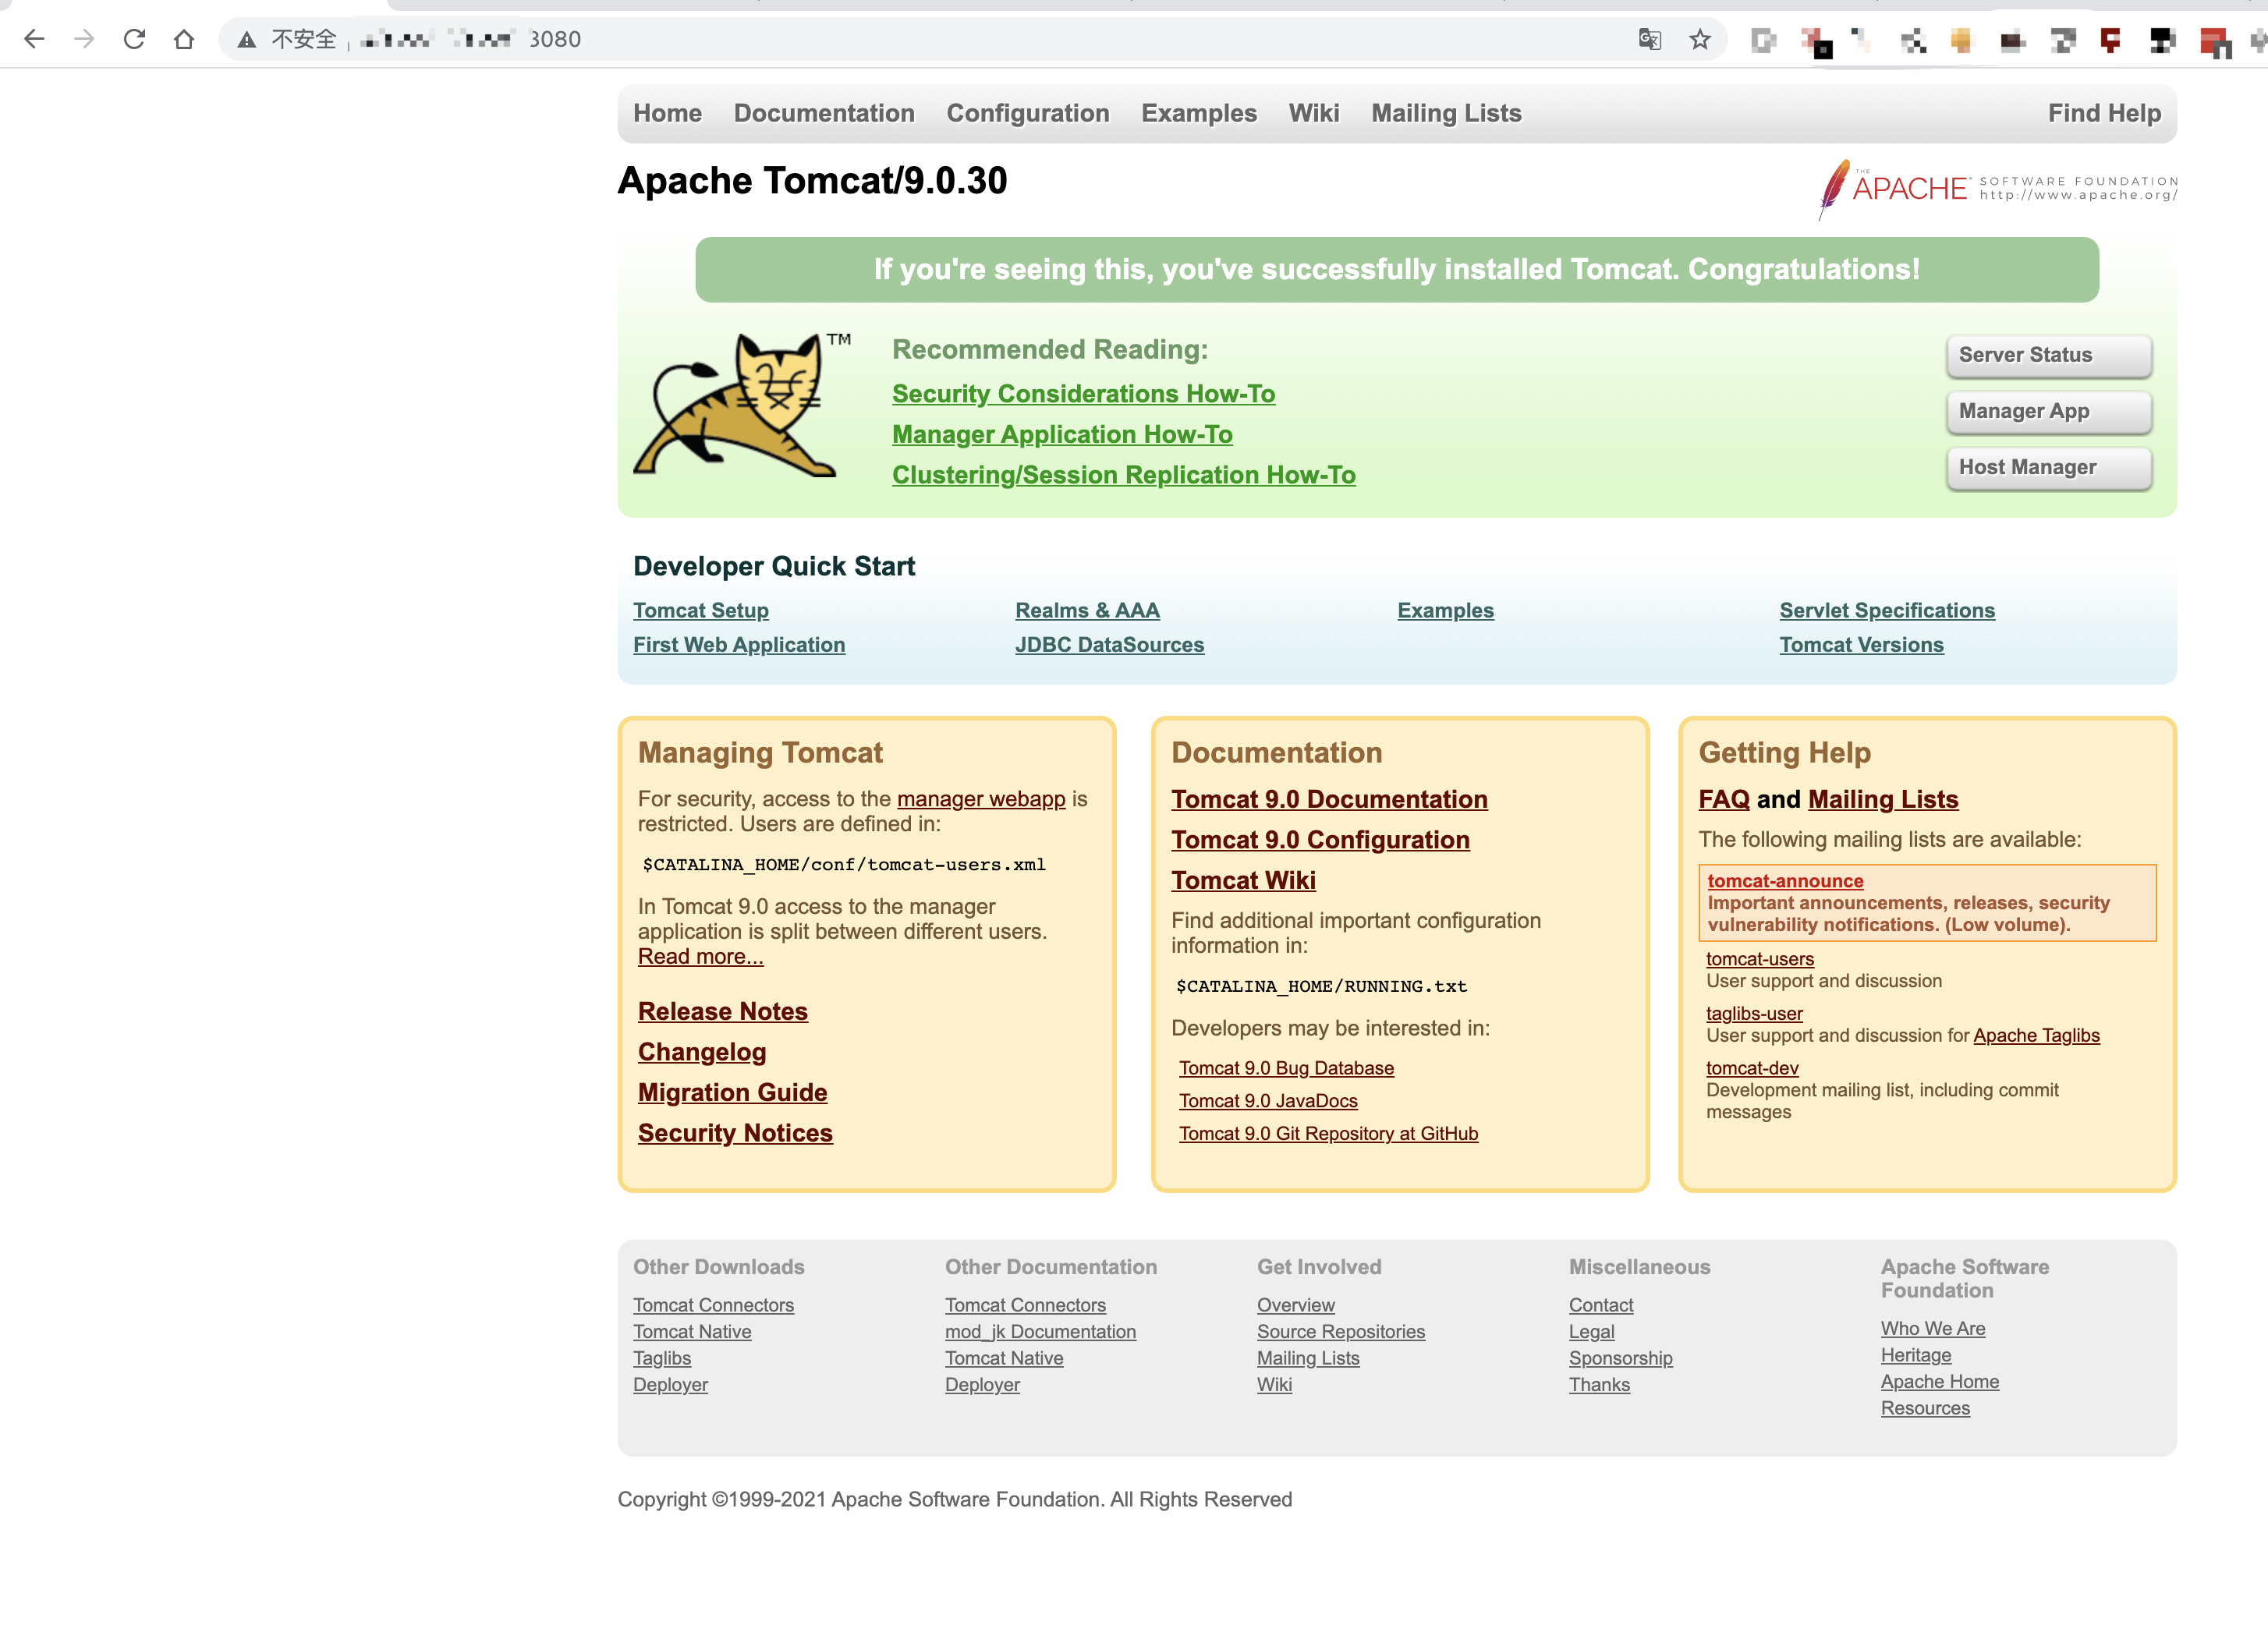This screenshot has height=1625, width=2268.
Task: Click the browser back arrow
Action: (34, 39)
